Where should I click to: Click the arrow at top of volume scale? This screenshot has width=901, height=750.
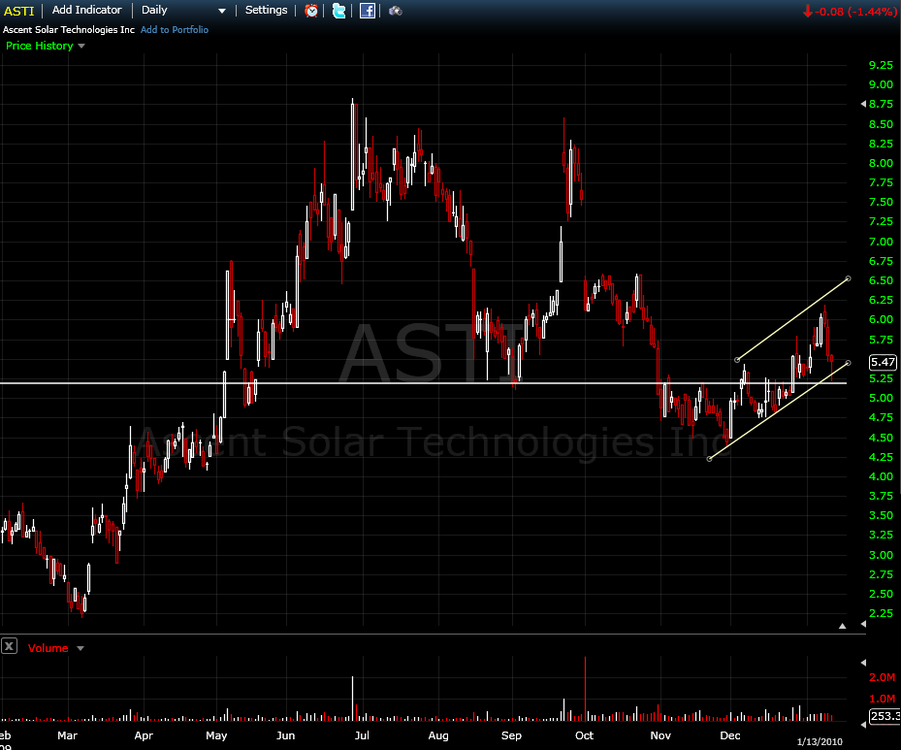863,663
